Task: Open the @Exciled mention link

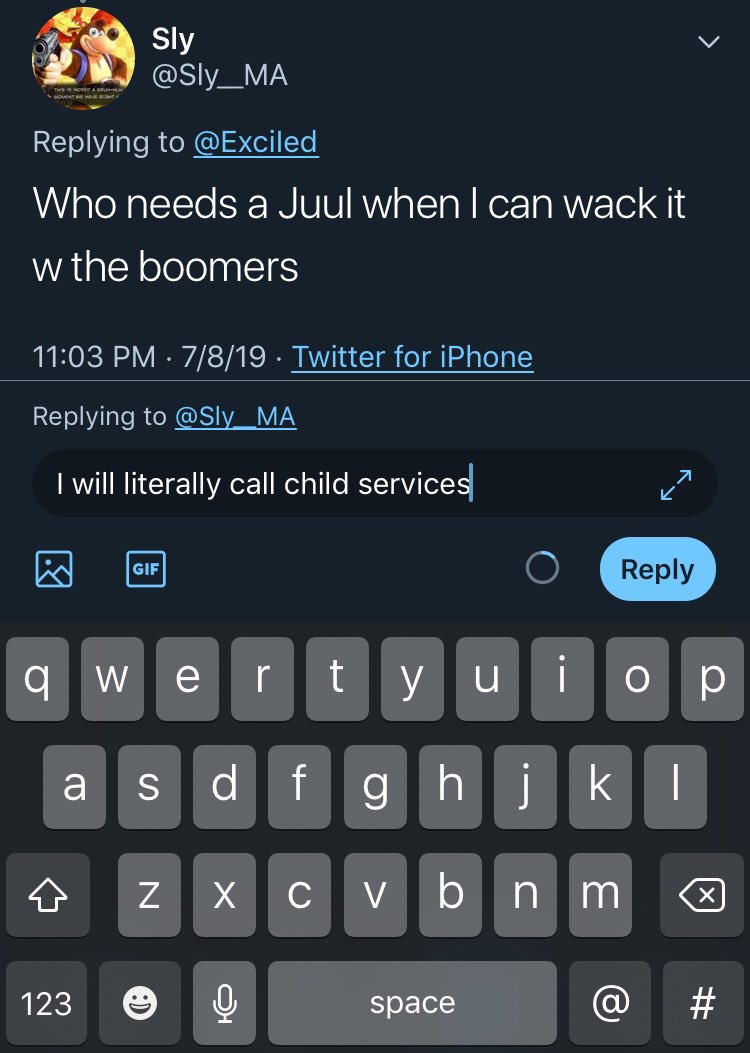Action: click(x=256, y=142)
